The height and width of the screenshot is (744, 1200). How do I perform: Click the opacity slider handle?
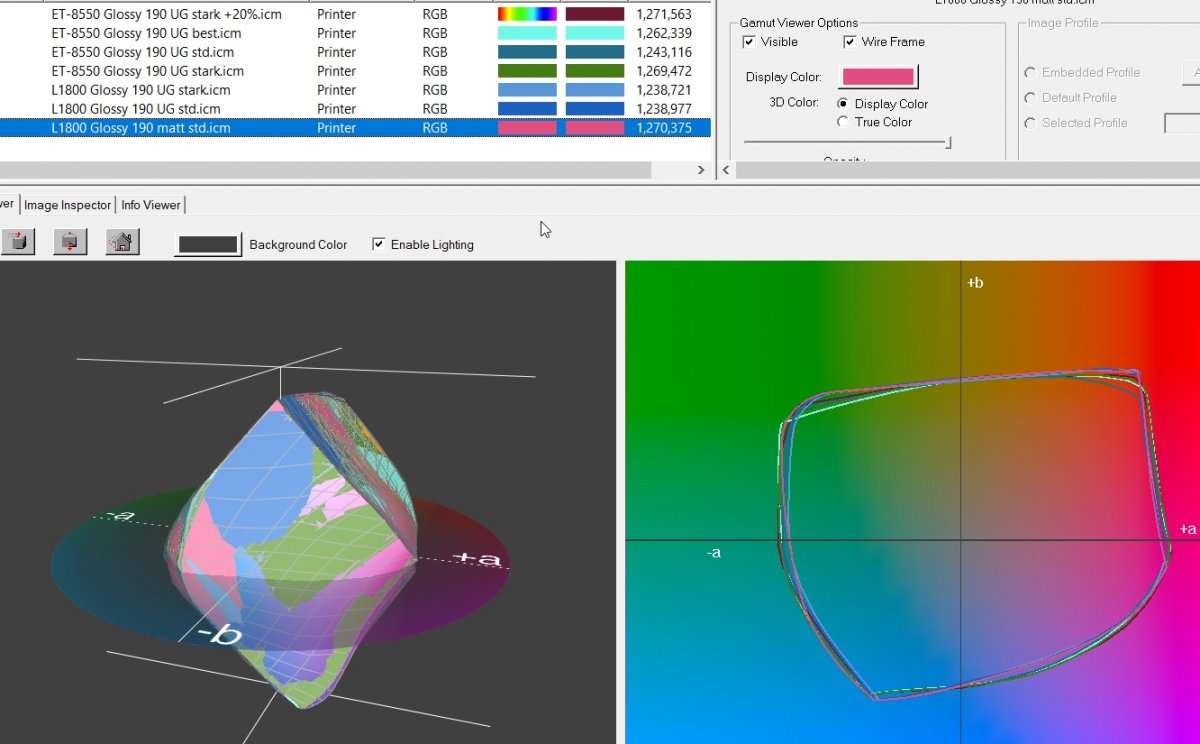[x=948, y=144]
